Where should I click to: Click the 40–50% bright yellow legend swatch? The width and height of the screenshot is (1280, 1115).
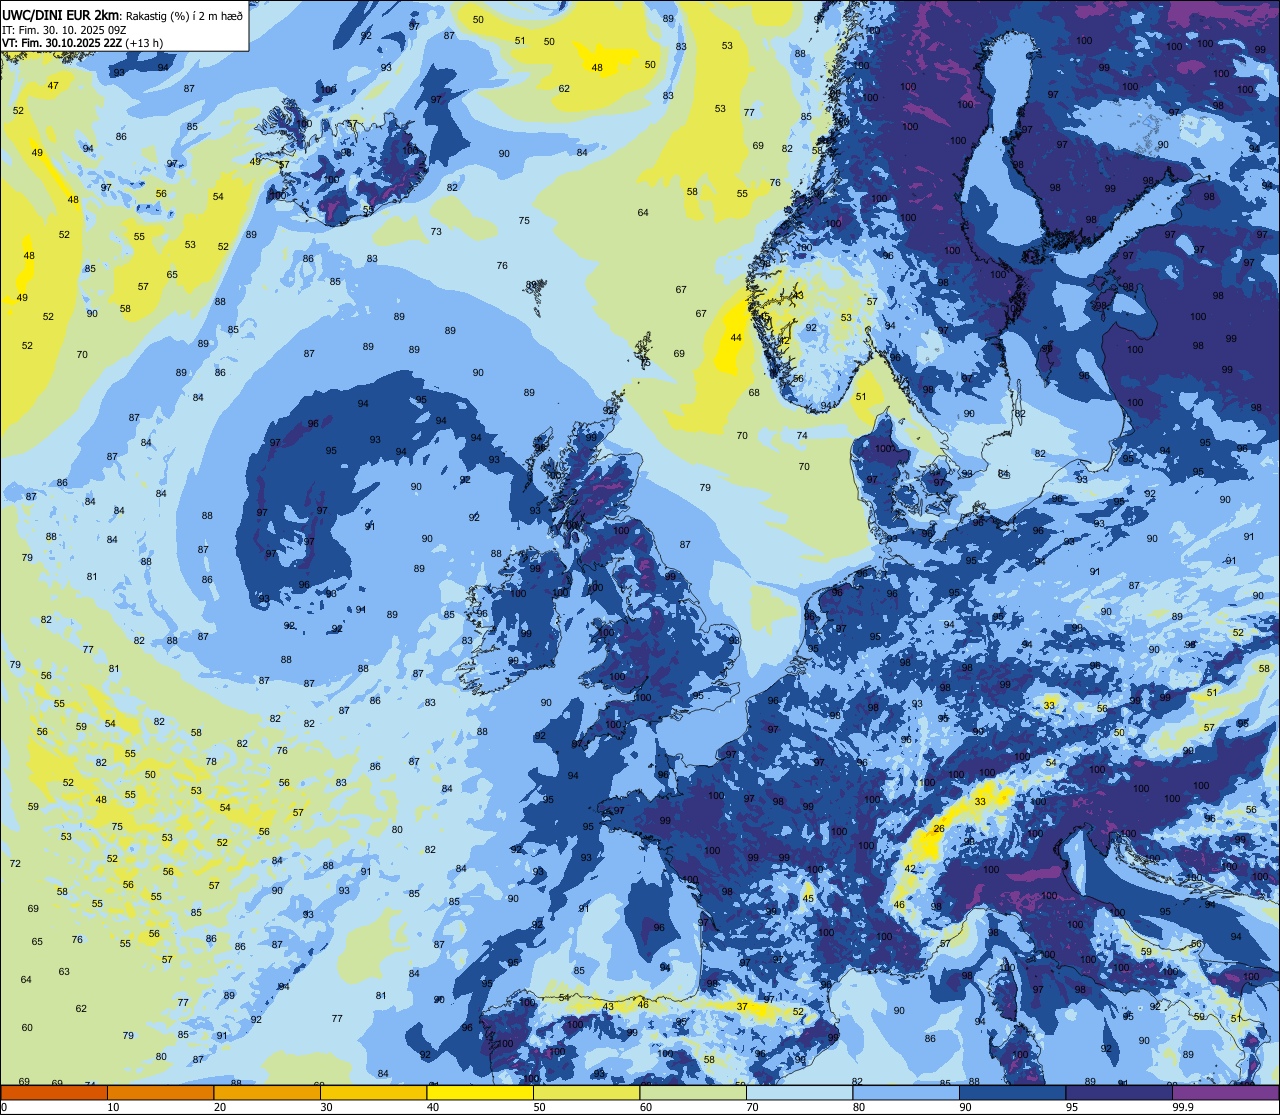click(x=480, y=1093)
